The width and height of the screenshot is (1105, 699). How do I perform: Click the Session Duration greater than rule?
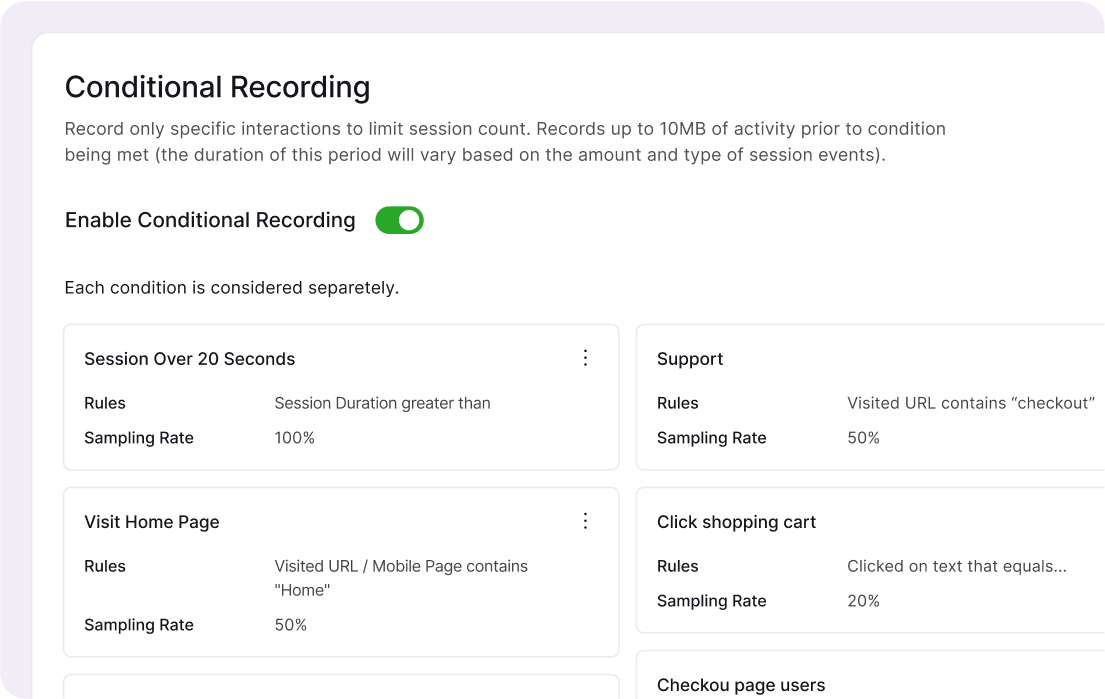(382, 403)
